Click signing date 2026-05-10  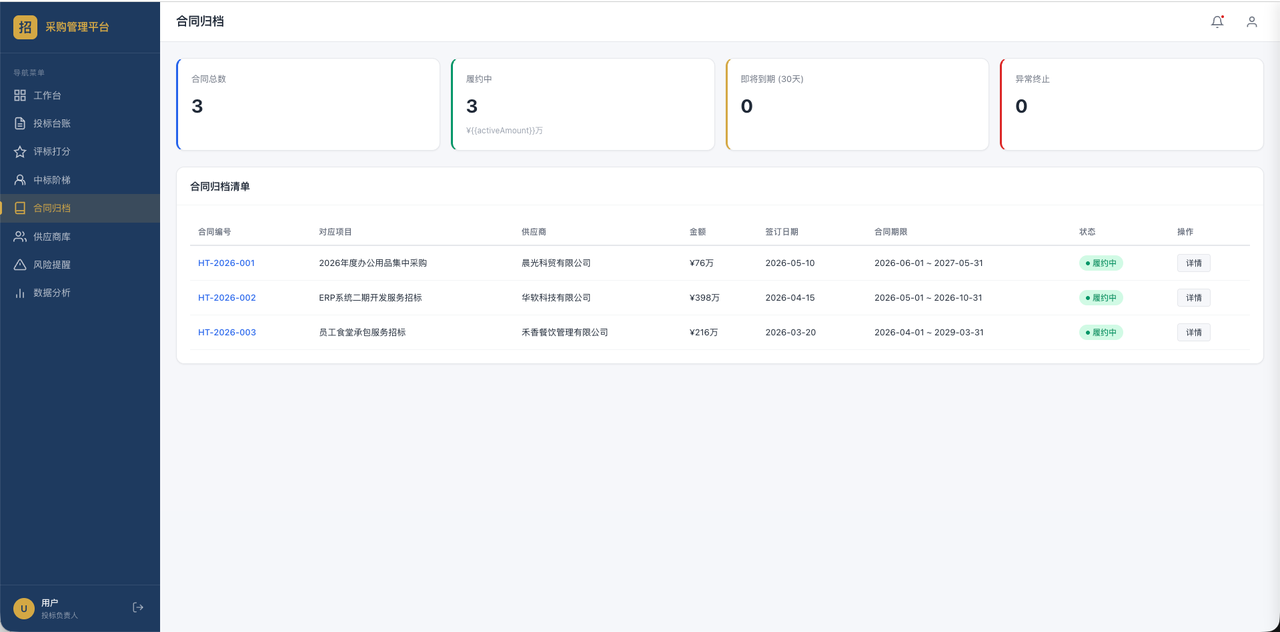click(x=791, y=263)
